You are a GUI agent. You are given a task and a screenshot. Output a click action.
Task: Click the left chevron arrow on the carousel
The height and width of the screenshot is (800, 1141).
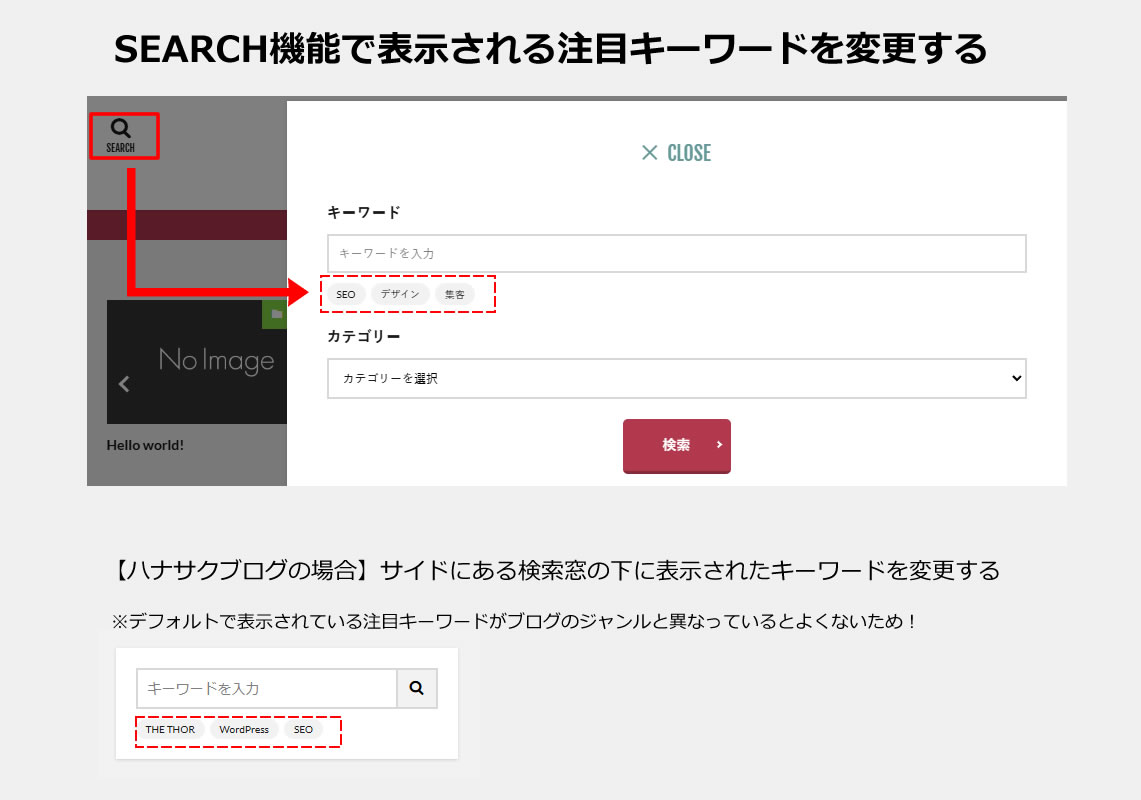coord(124,383)
